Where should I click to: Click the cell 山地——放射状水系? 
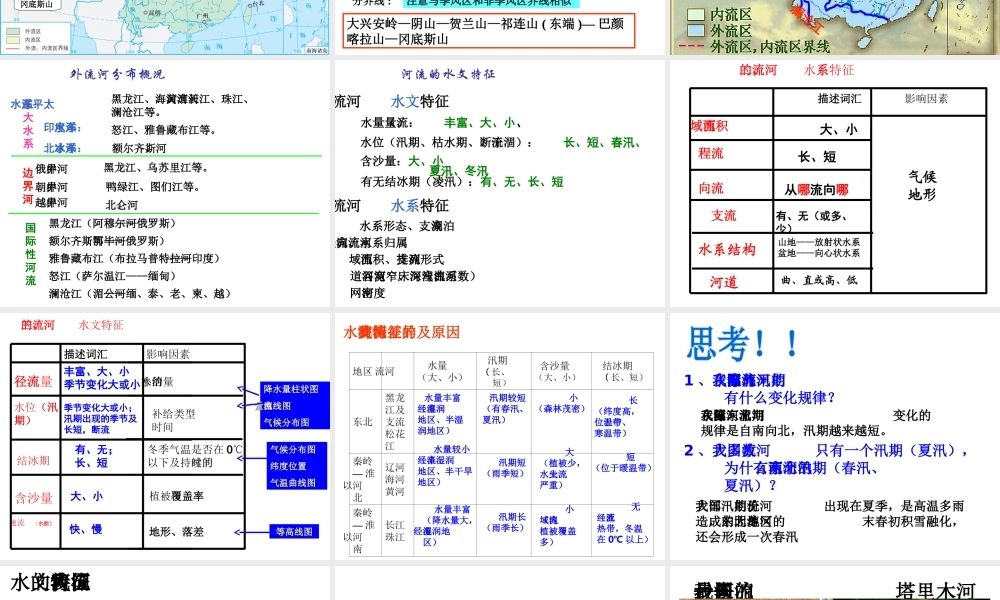[x=819, y=242]
